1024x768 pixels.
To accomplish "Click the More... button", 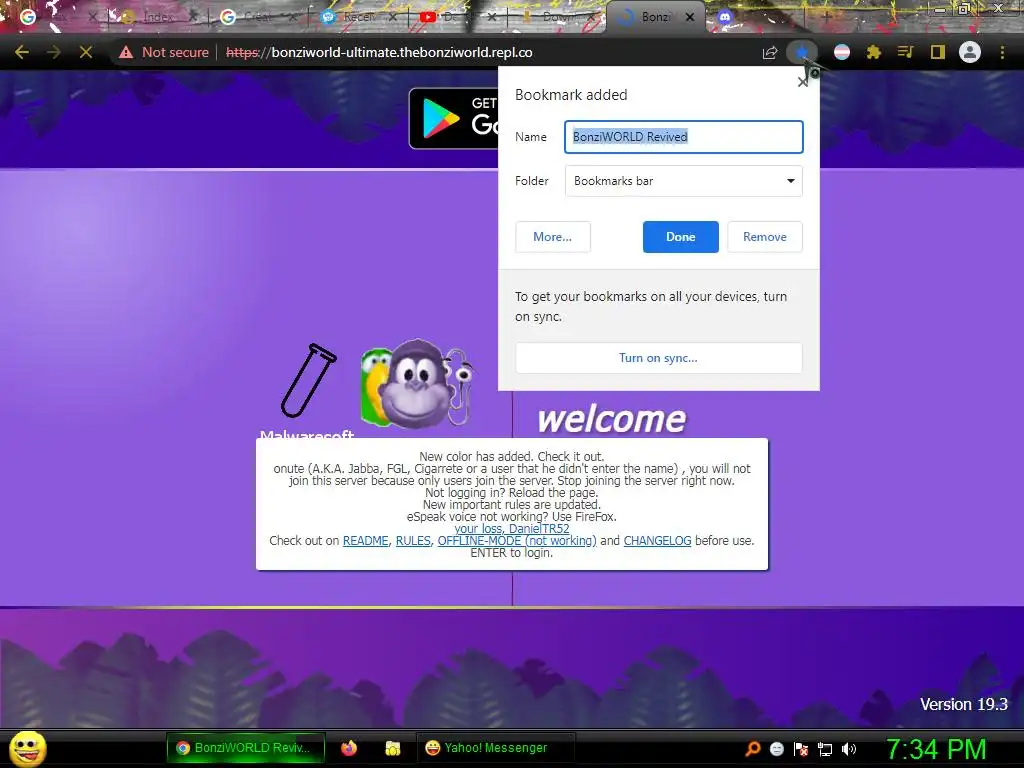I will (552, 237).
